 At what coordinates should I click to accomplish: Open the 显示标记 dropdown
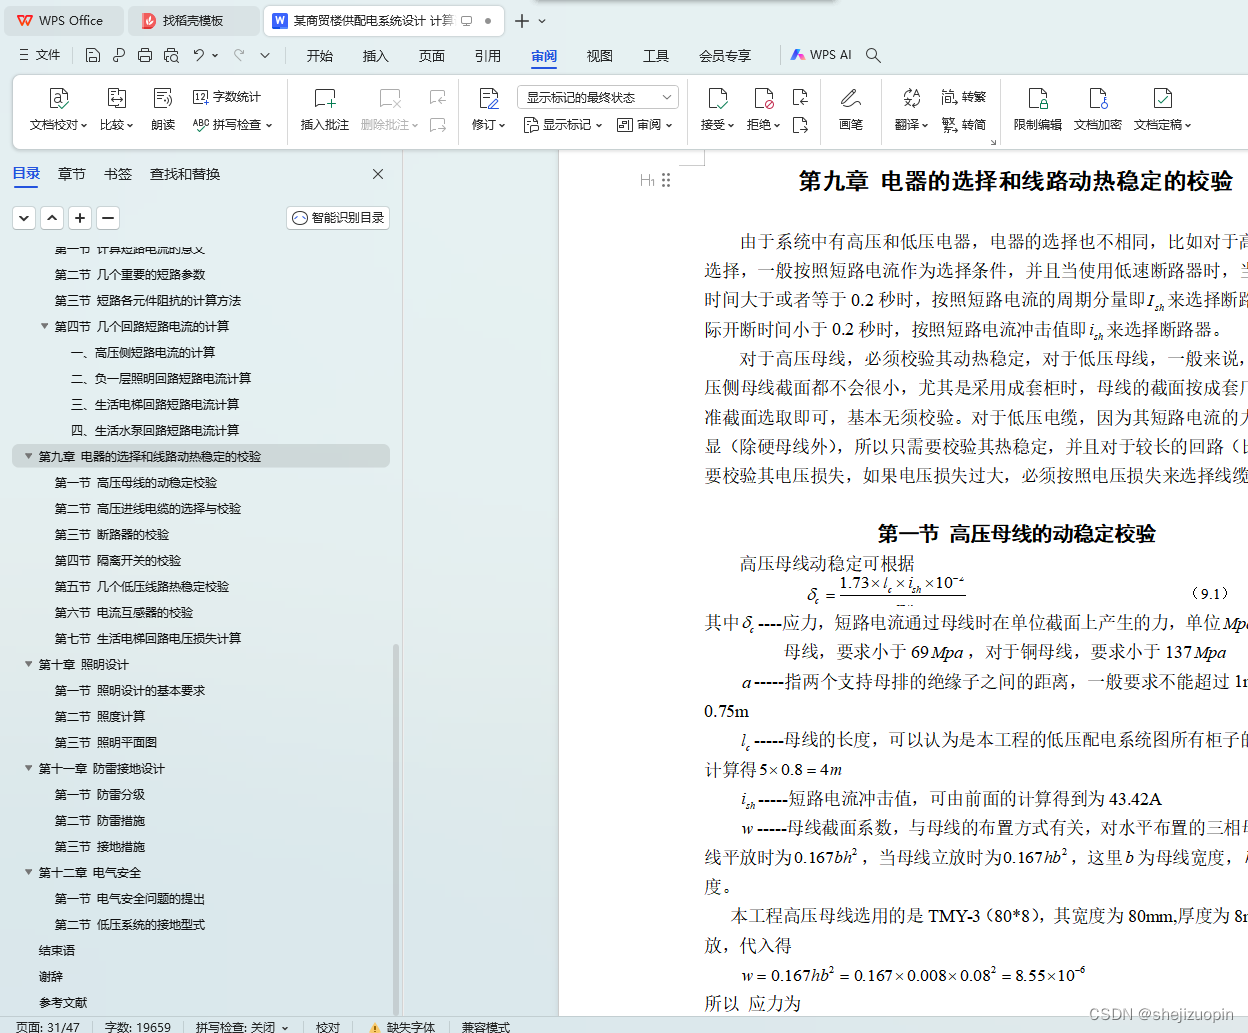click(563, 125)
